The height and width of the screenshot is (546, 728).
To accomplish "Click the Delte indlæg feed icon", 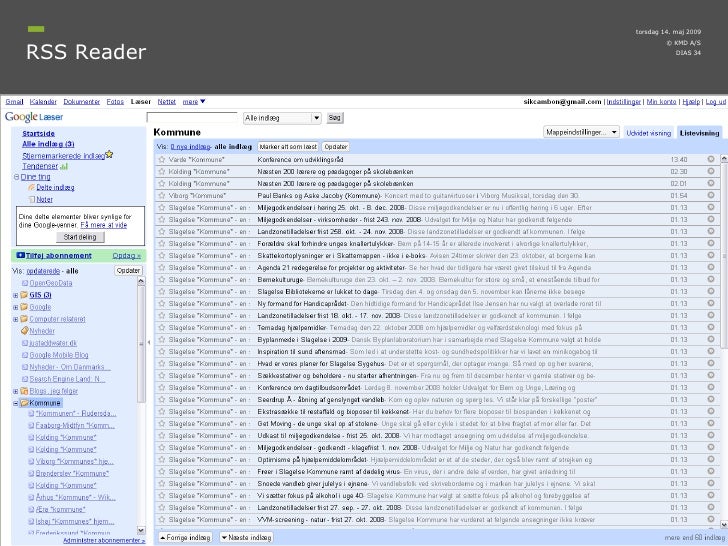I will (32, 187).
